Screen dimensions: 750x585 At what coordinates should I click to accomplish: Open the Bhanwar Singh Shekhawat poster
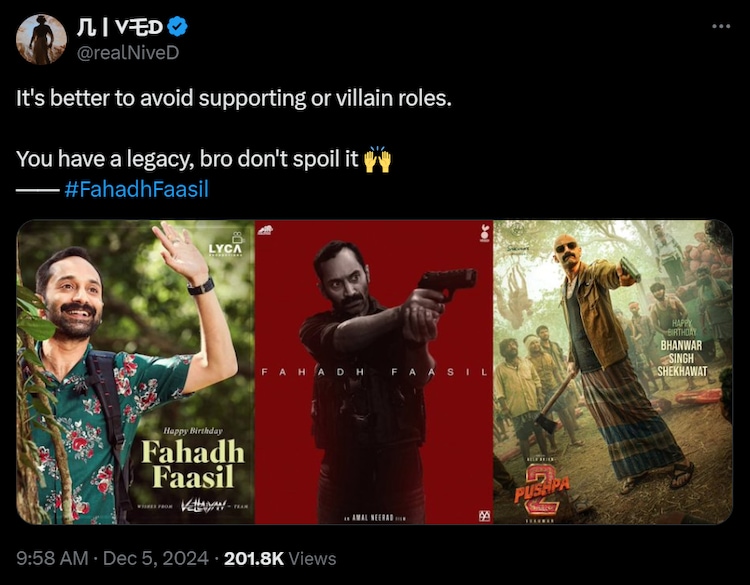[613, 372]
